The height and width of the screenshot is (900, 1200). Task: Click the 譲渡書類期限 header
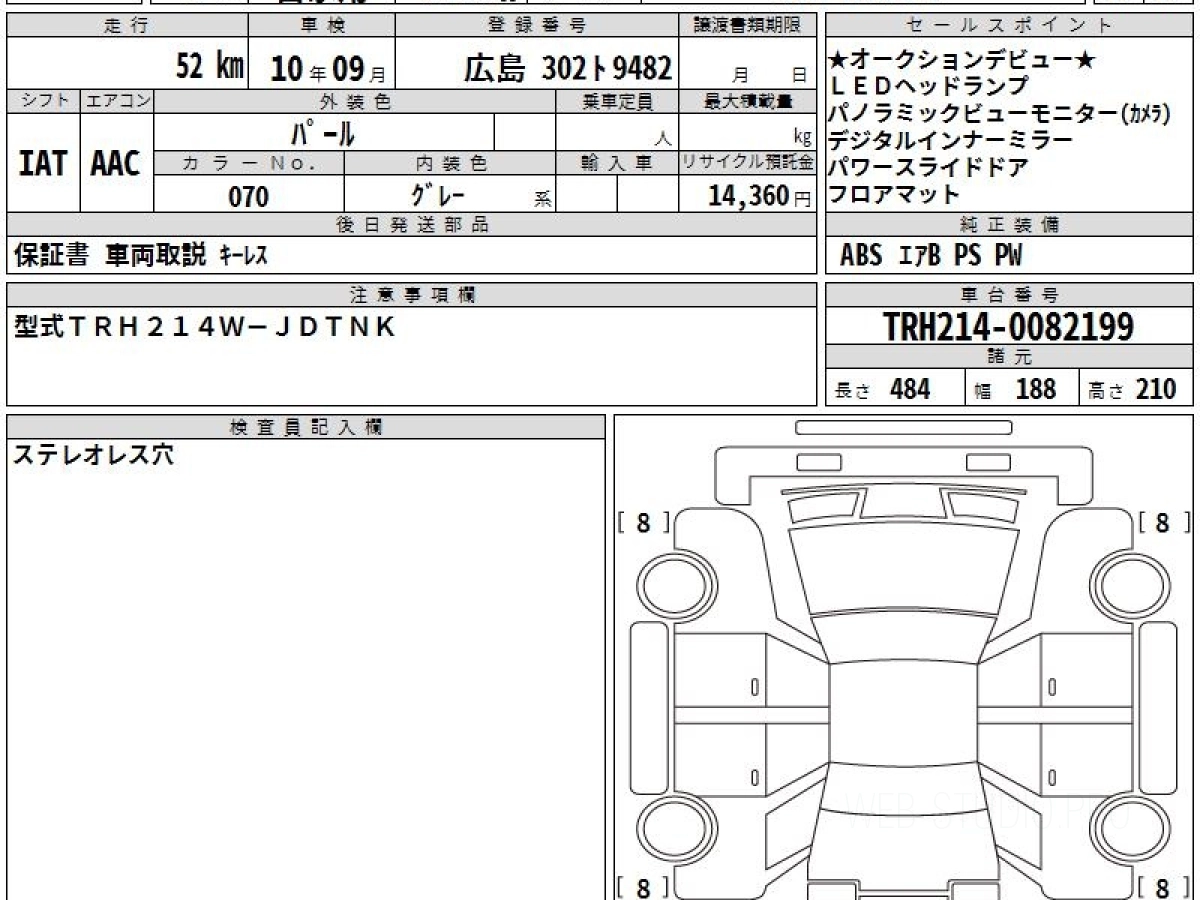(748, 26)
